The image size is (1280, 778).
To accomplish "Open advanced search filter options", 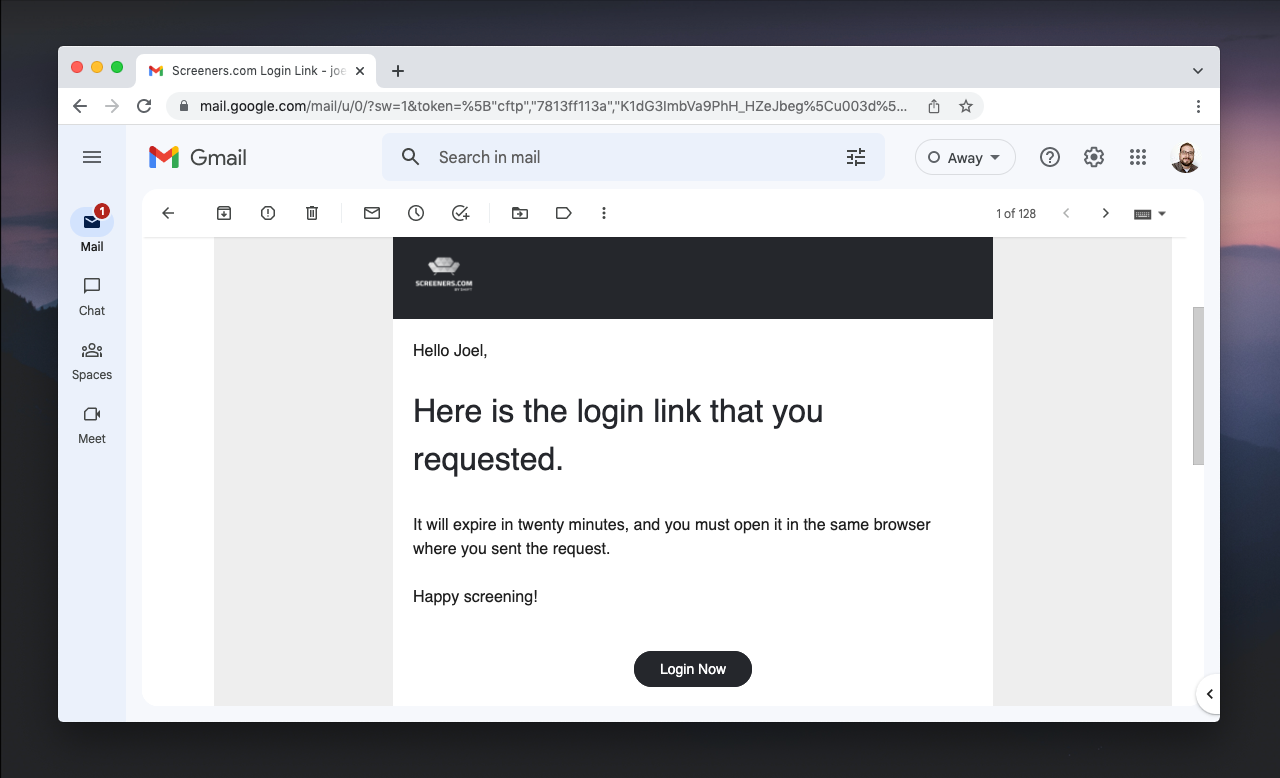I will [x=855, y=157].
